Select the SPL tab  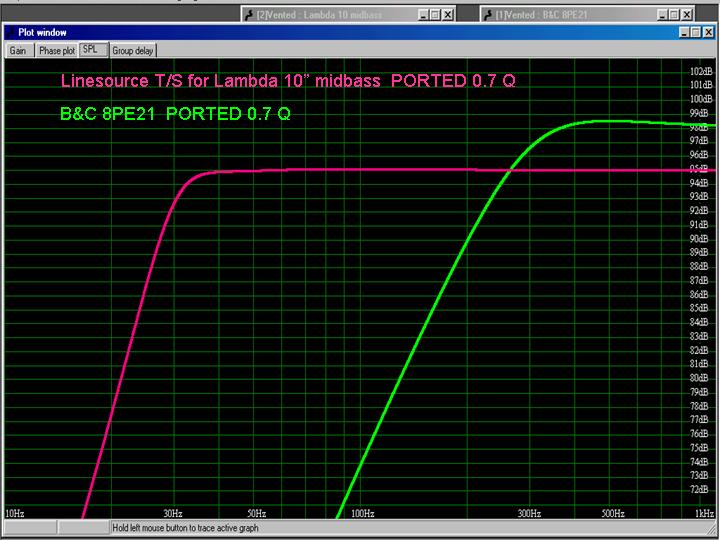[94, 50]
